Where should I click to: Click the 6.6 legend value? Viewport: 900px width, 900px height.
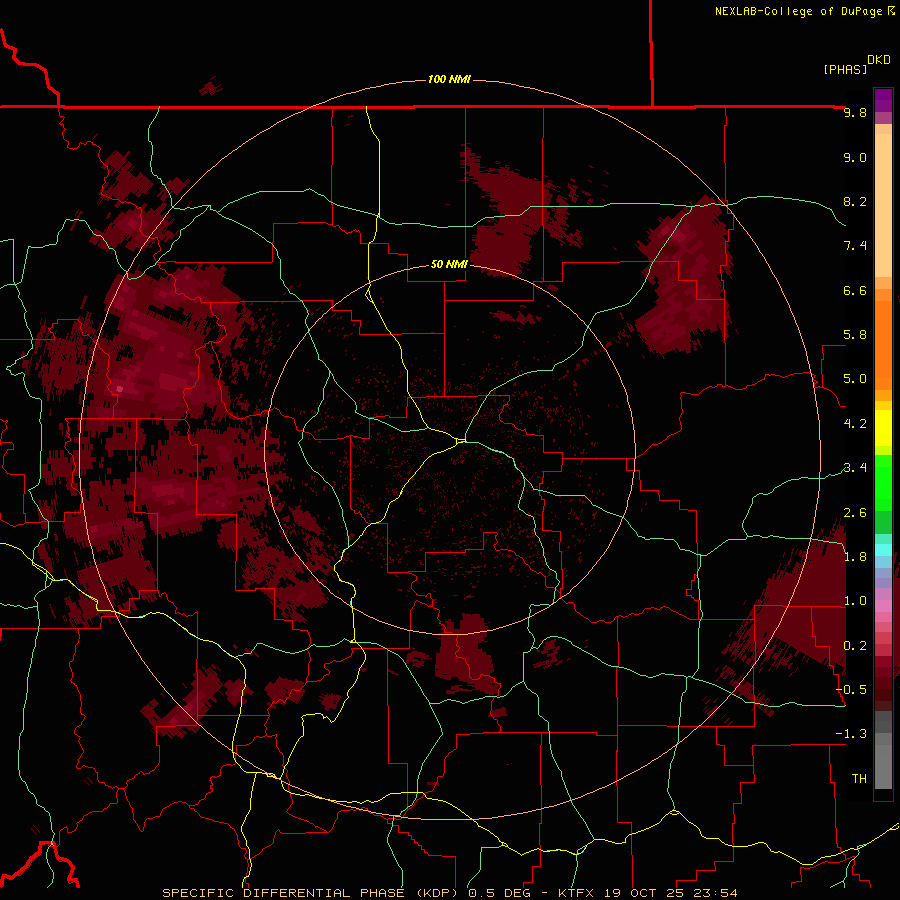coord(855,290)
